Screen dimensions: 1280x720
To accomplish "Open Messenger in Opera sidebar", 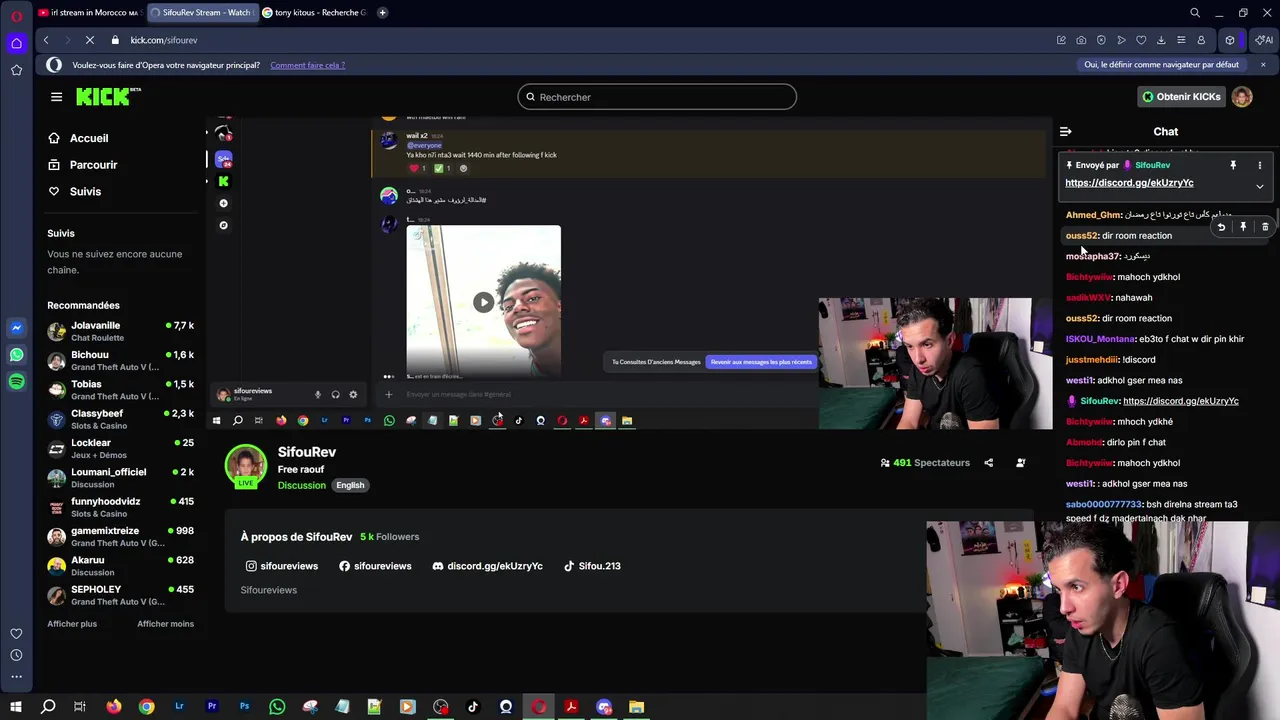I will (16, 328).
